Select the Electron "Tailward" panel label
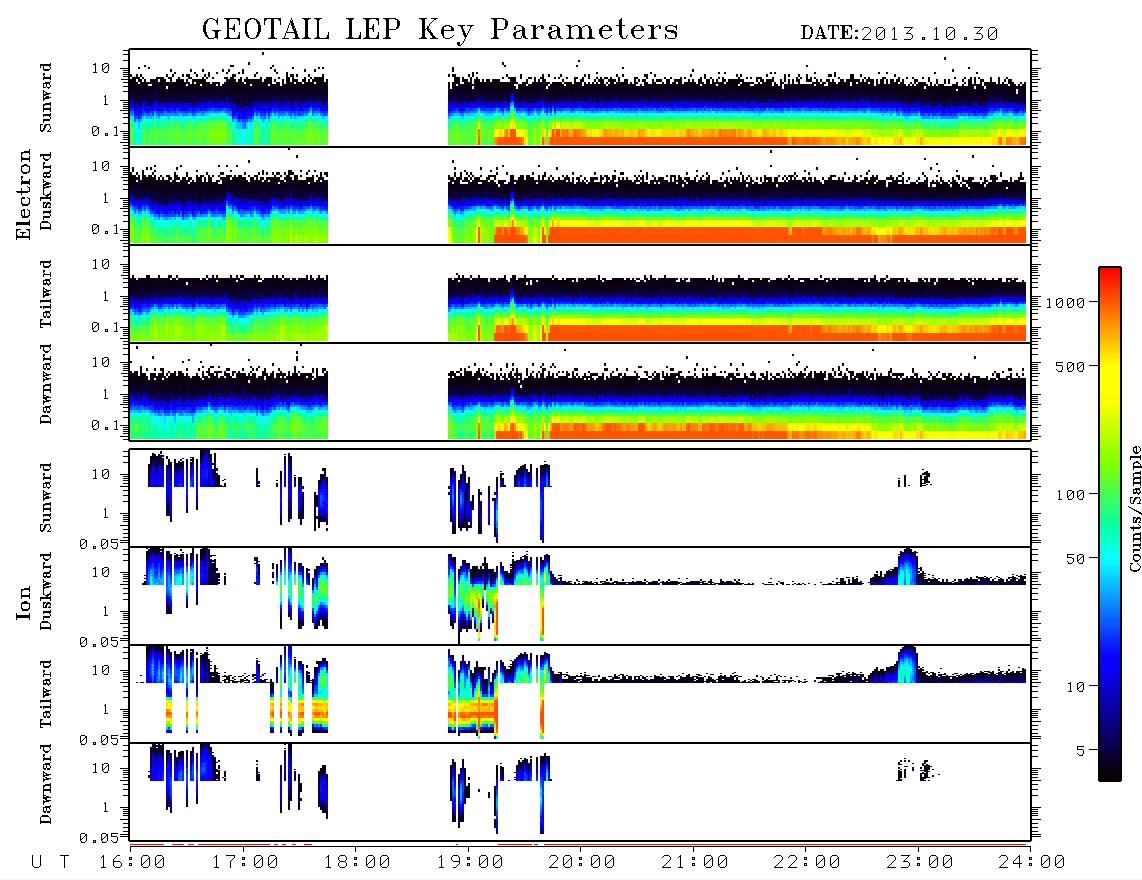The width and height of the screenshot is (1142, 880). tap(46, 294)
